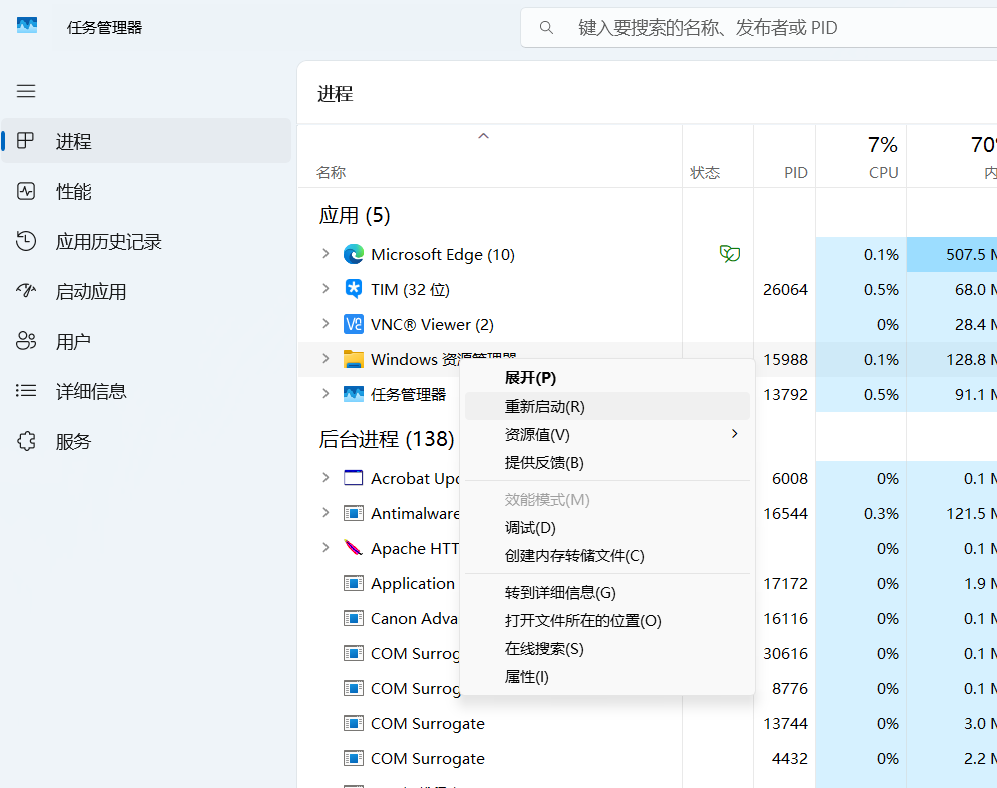
Task: Click the Windows Explorer folder icon
Action: pyautogui.click(x=354, y=359)
